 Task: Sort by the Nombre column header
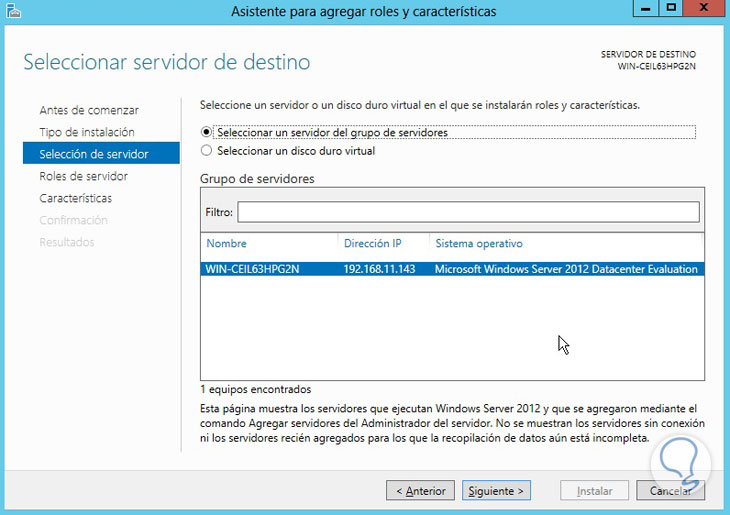(x=226, y=244)
